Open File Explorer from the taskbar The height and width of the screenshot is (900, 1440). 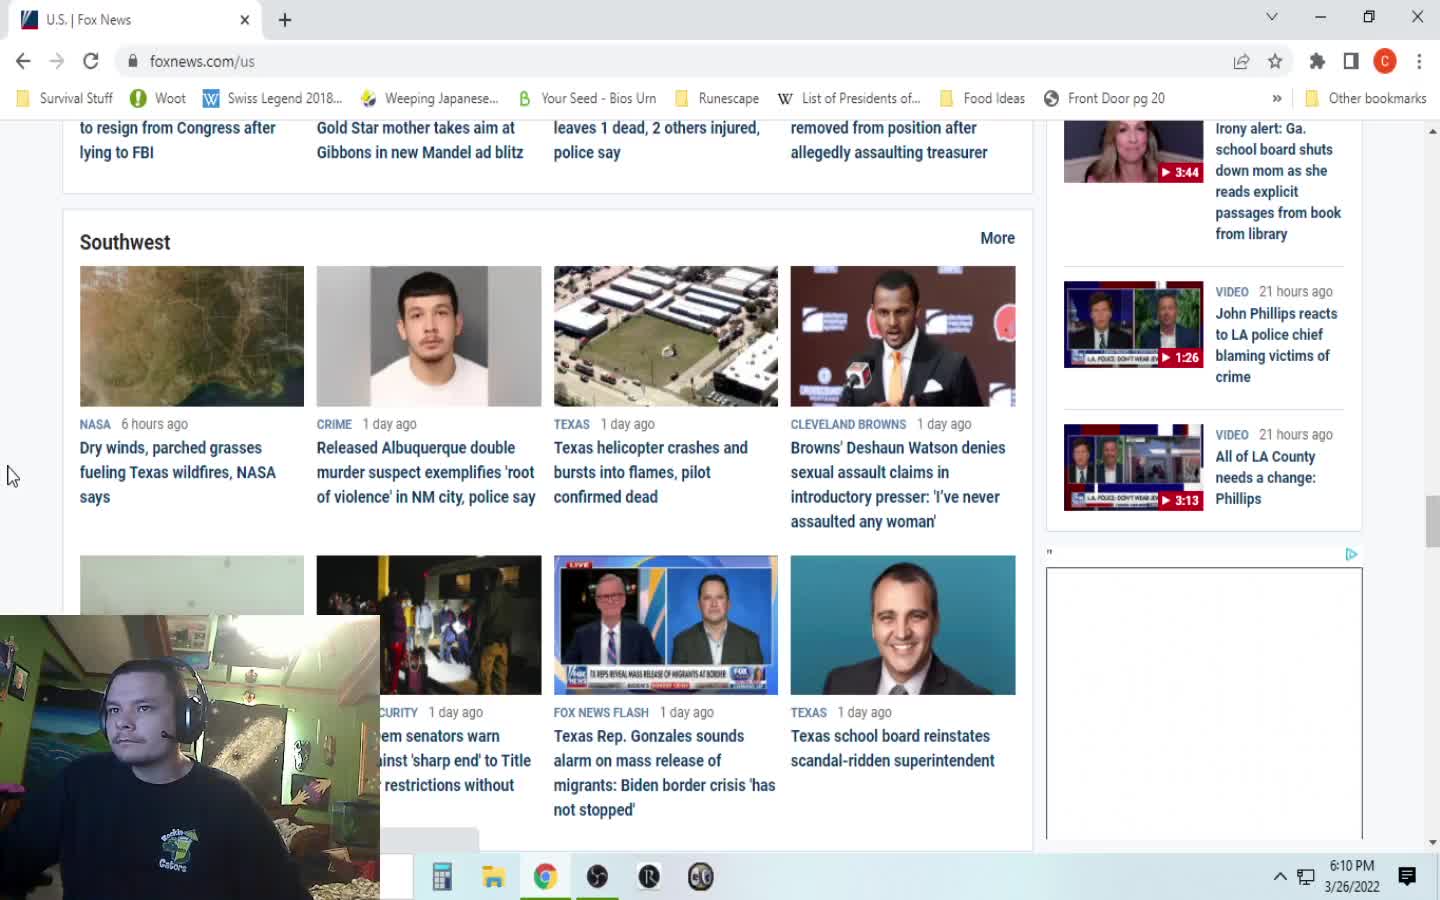(493, 877)
